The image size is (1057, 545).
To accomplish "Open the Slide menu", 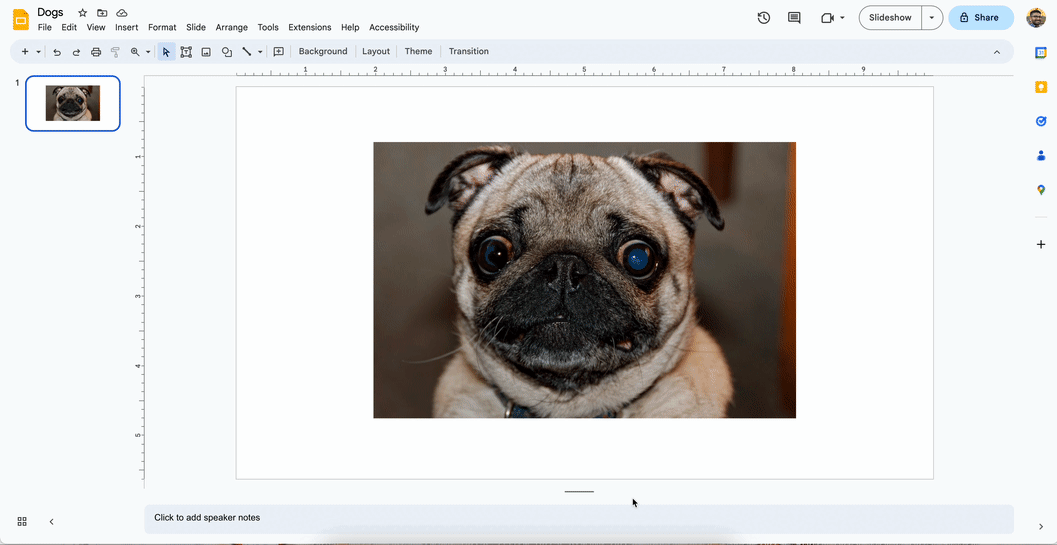I will [x=196, y=28].
